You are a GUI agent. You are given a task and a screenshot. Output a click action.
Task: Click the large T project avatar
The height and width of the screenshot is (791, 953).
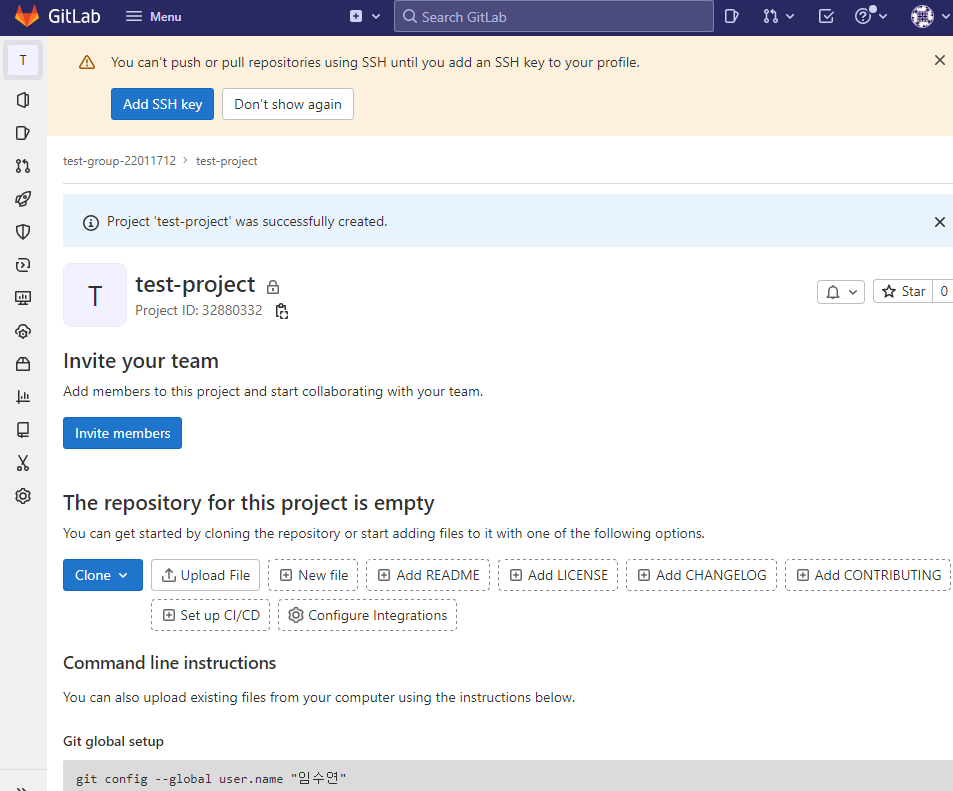[95, 295]
